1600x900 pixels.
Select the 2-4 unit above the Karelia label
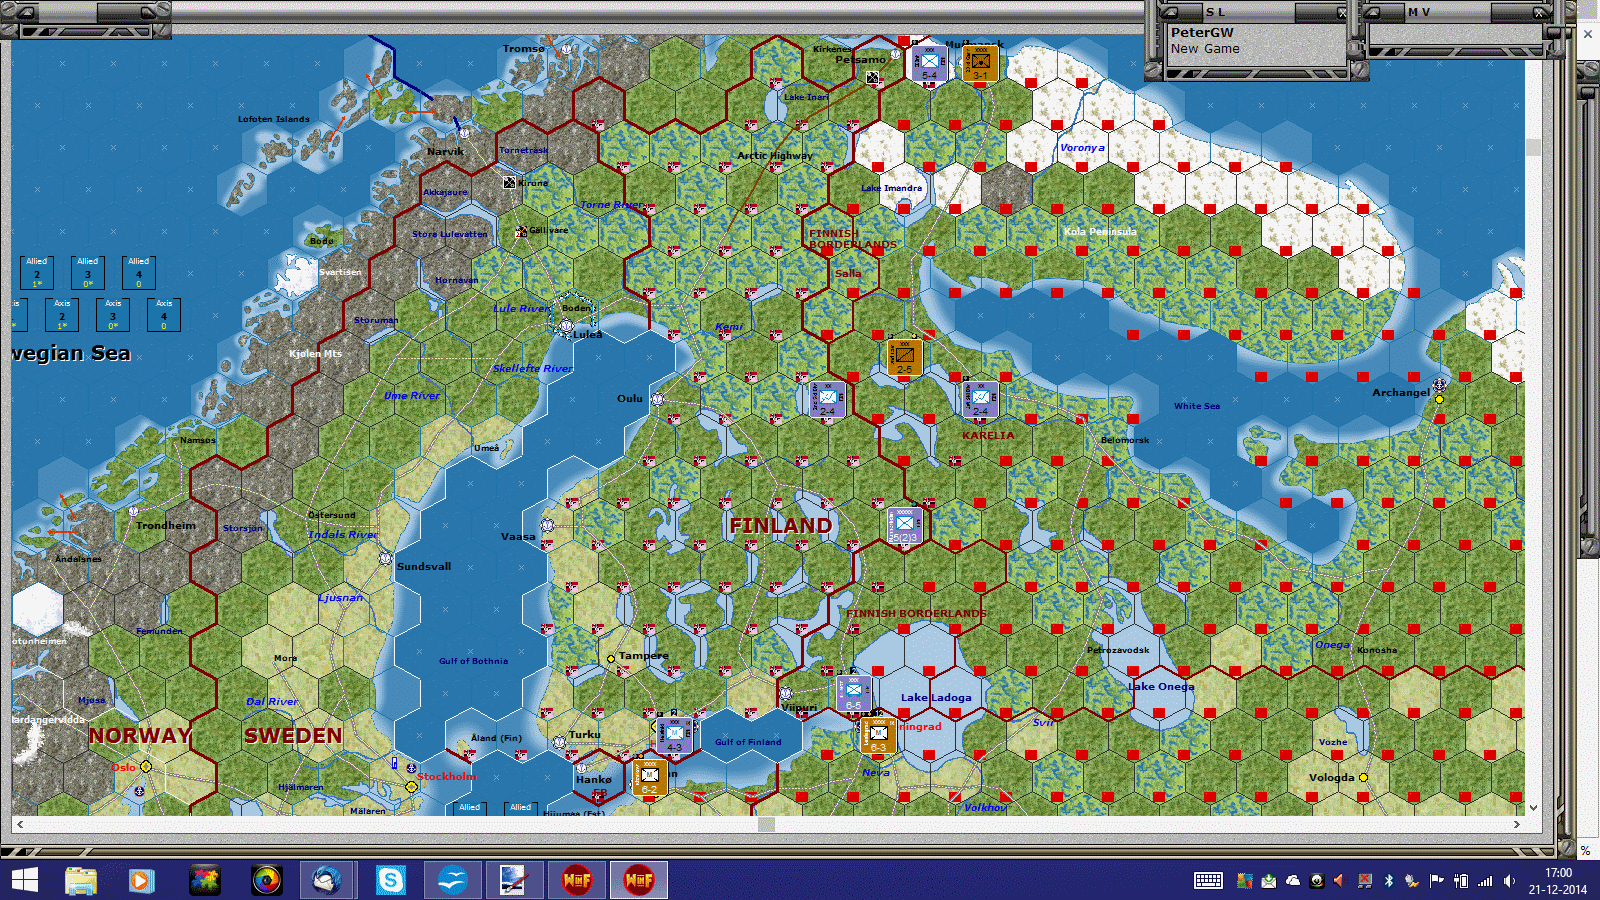point(980,399)
